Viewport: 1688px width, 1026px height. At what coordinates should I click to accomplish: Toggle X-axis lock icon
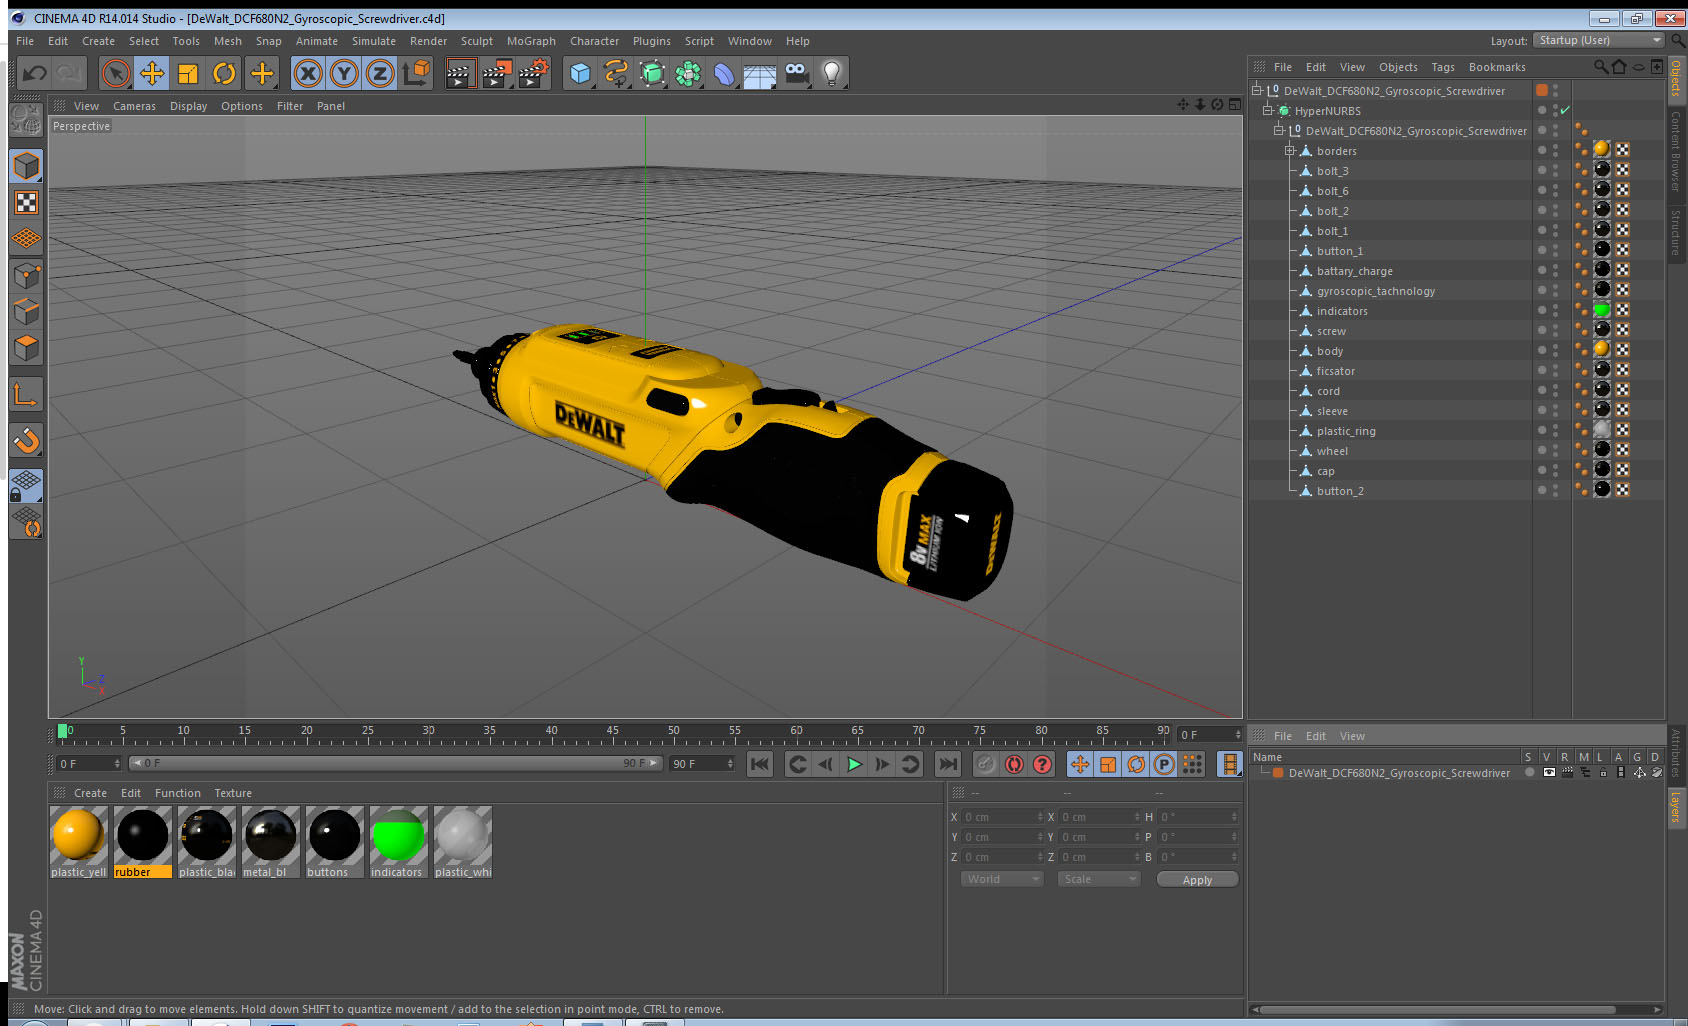point(308,73)
